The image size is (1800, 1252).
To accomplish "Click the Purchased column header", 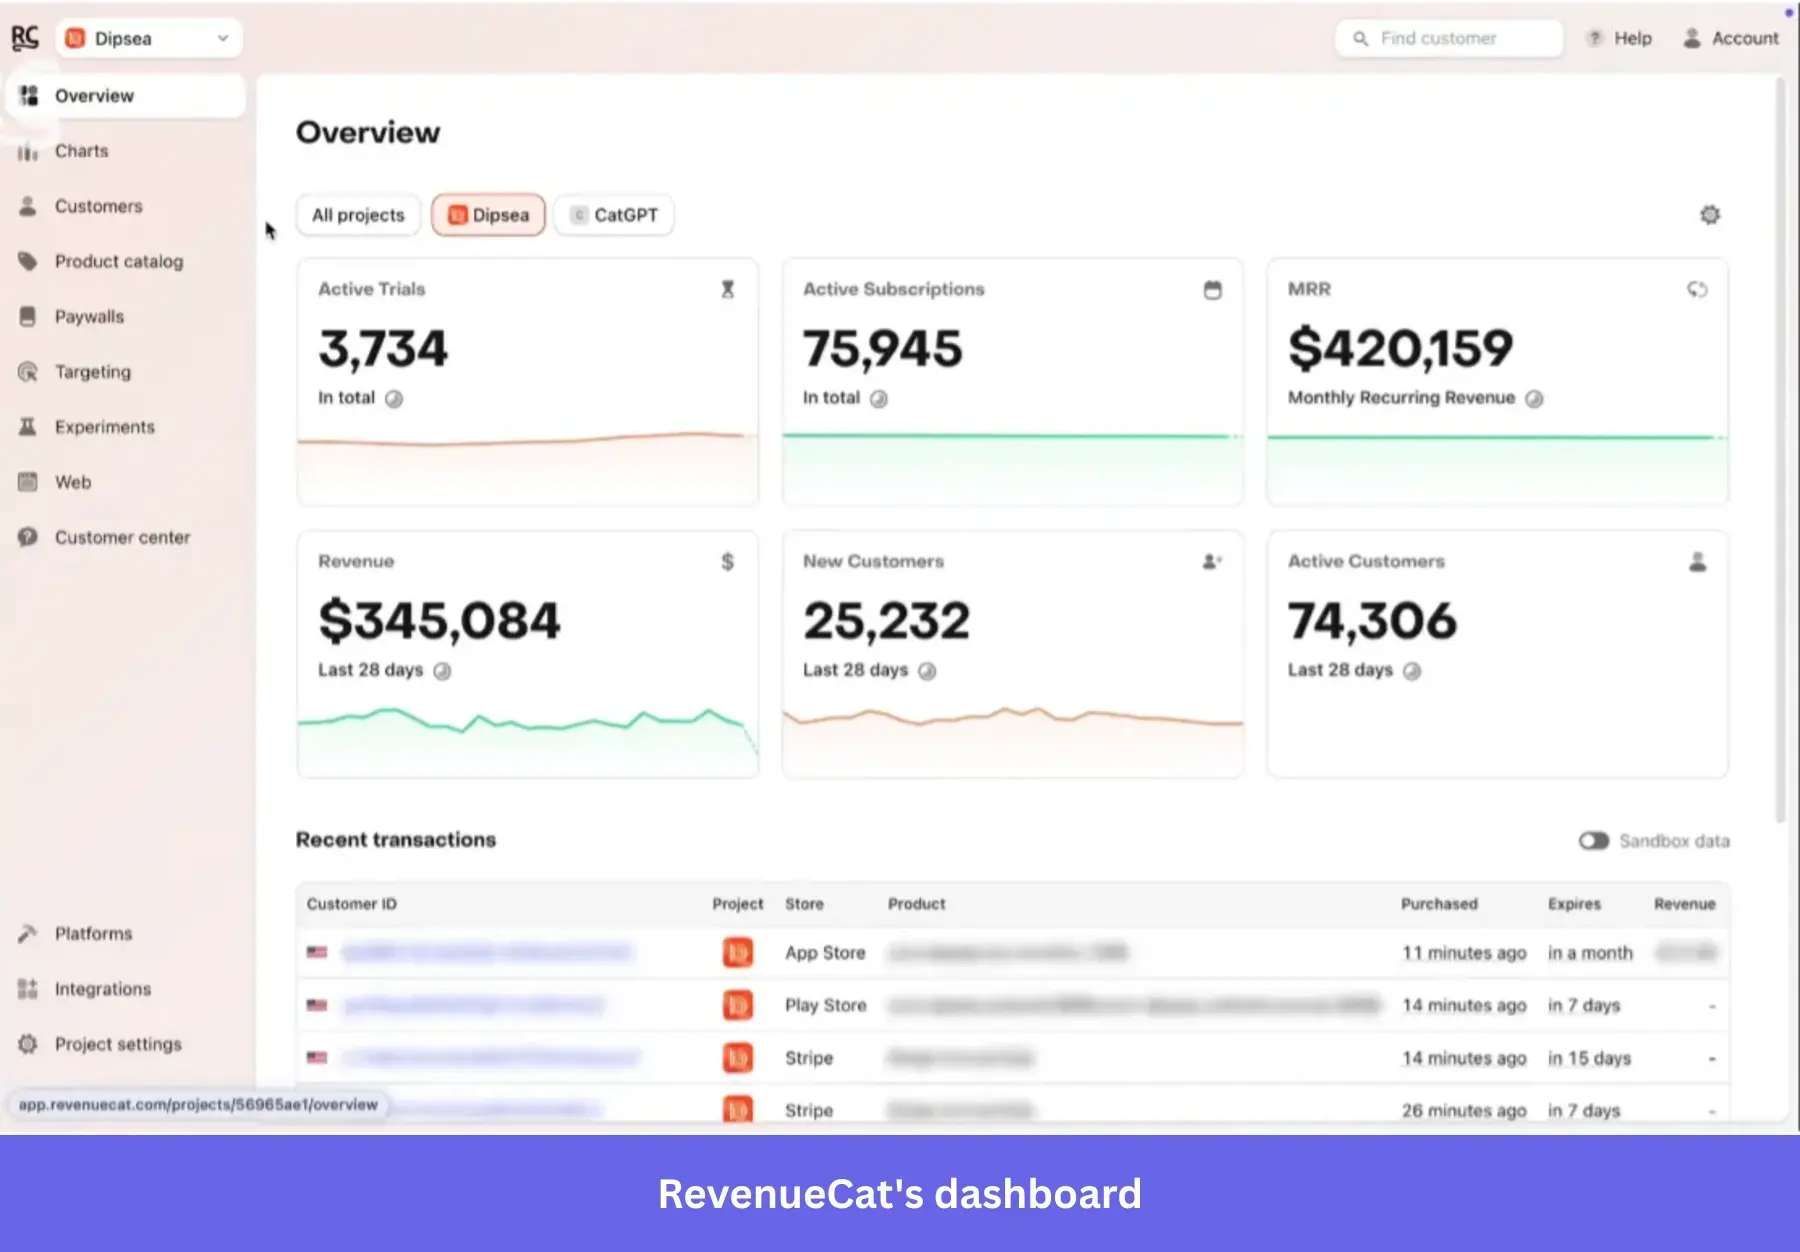I will point(1439,904).
